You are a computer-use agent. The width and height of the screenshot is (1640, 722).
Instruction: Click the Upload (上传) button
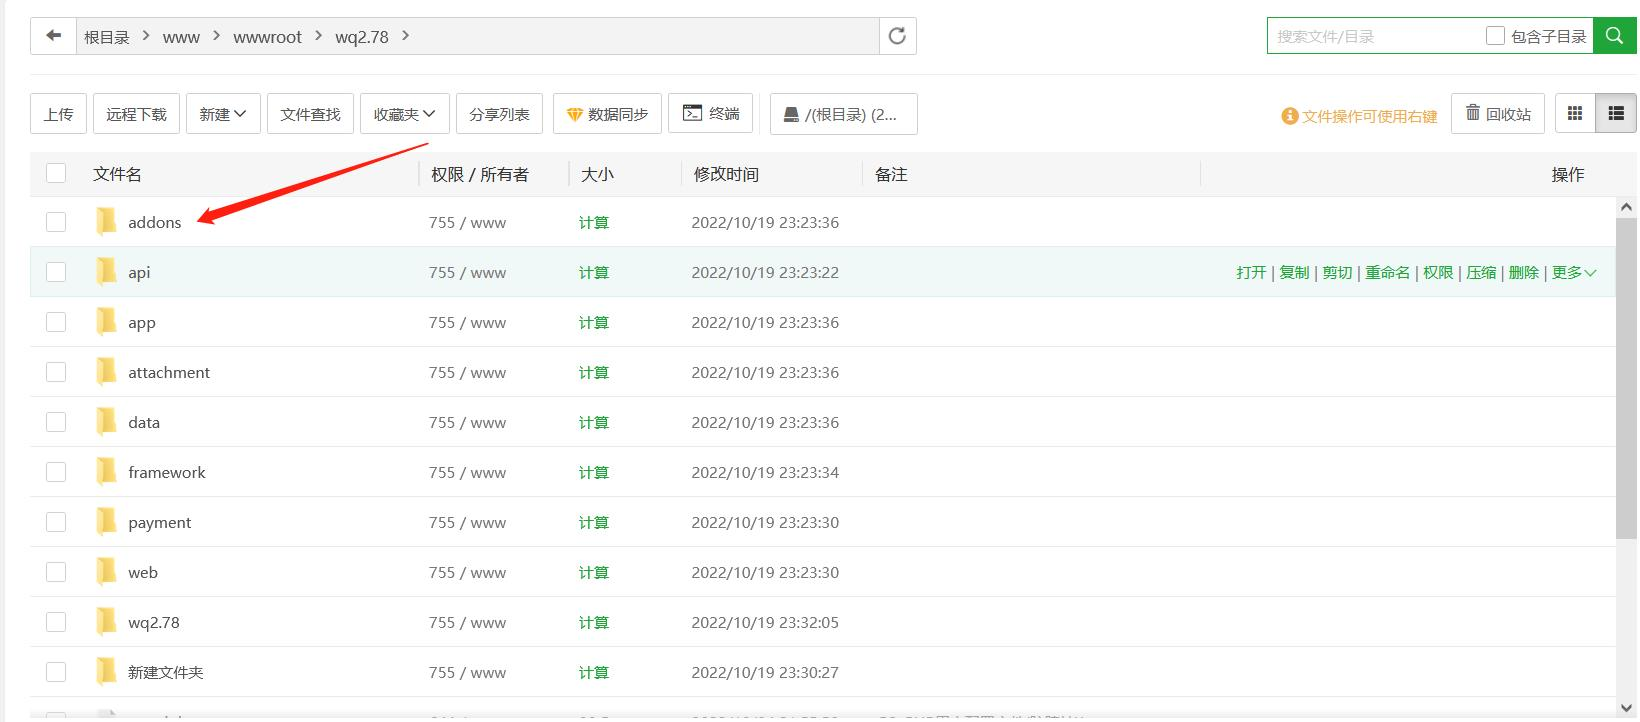tap(59, 114)
